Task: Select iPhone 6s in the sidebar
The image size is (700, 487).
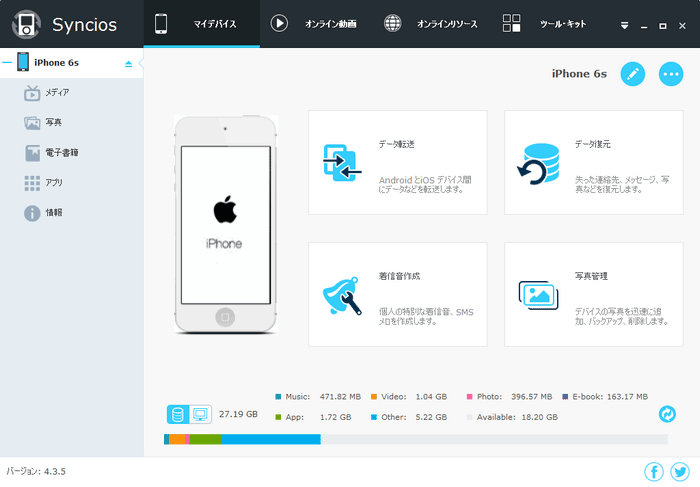Action: click(x=71, y=63)
